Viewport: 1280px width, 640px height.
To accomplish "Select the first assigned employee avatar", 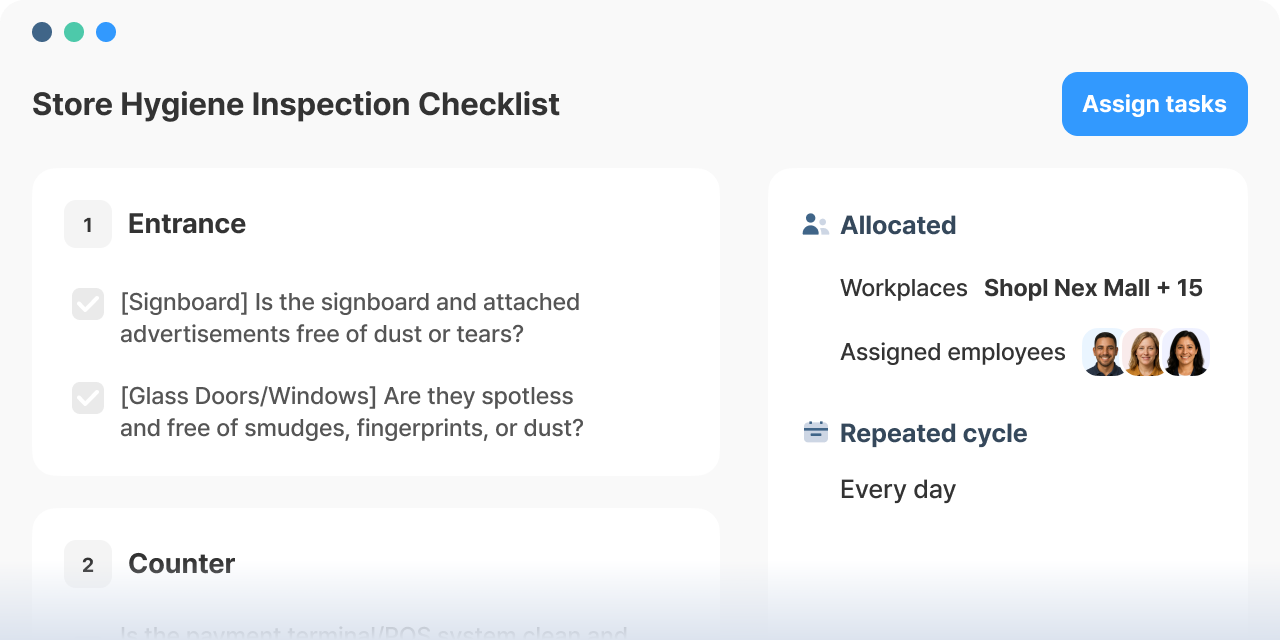I will (1105, 352).
